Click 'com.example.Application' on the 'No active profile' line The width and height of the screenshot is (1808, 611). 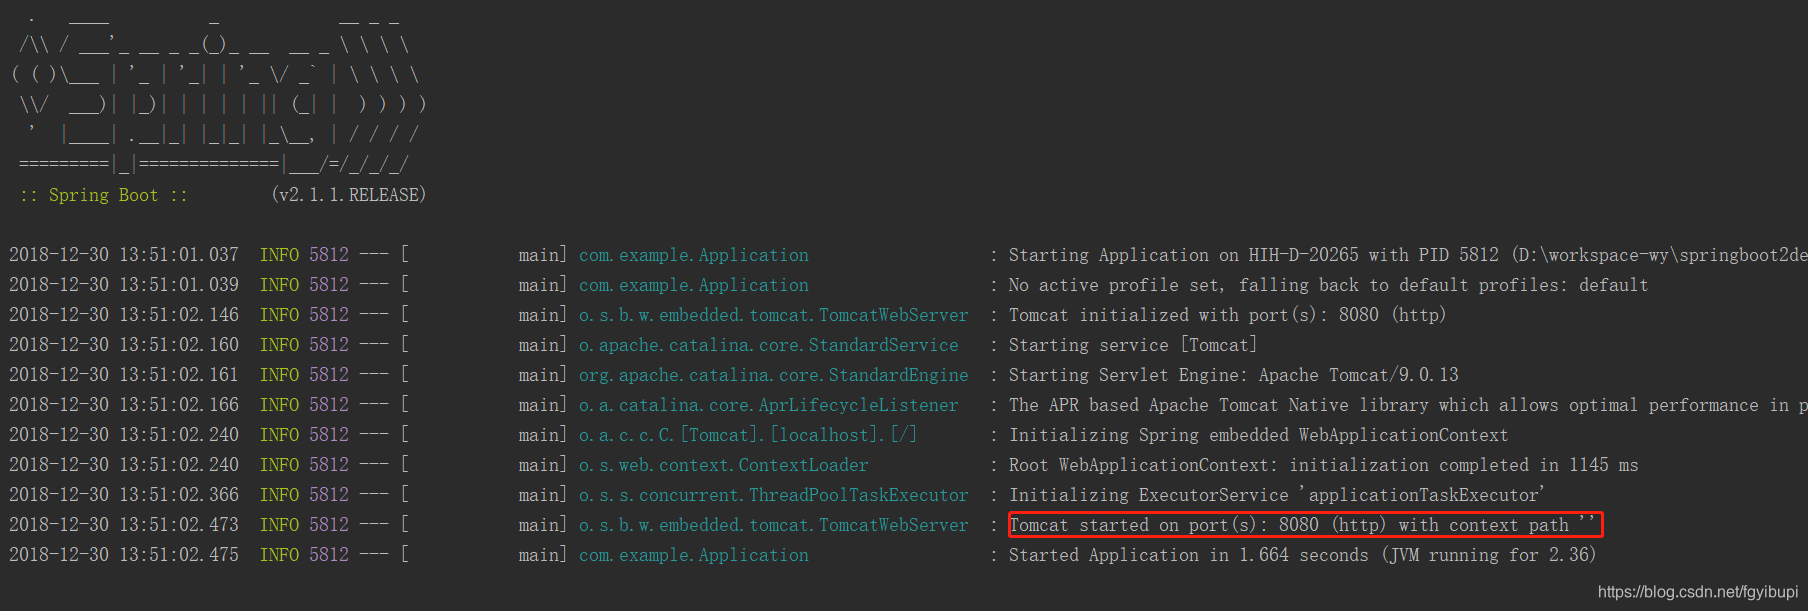[694, 285]
